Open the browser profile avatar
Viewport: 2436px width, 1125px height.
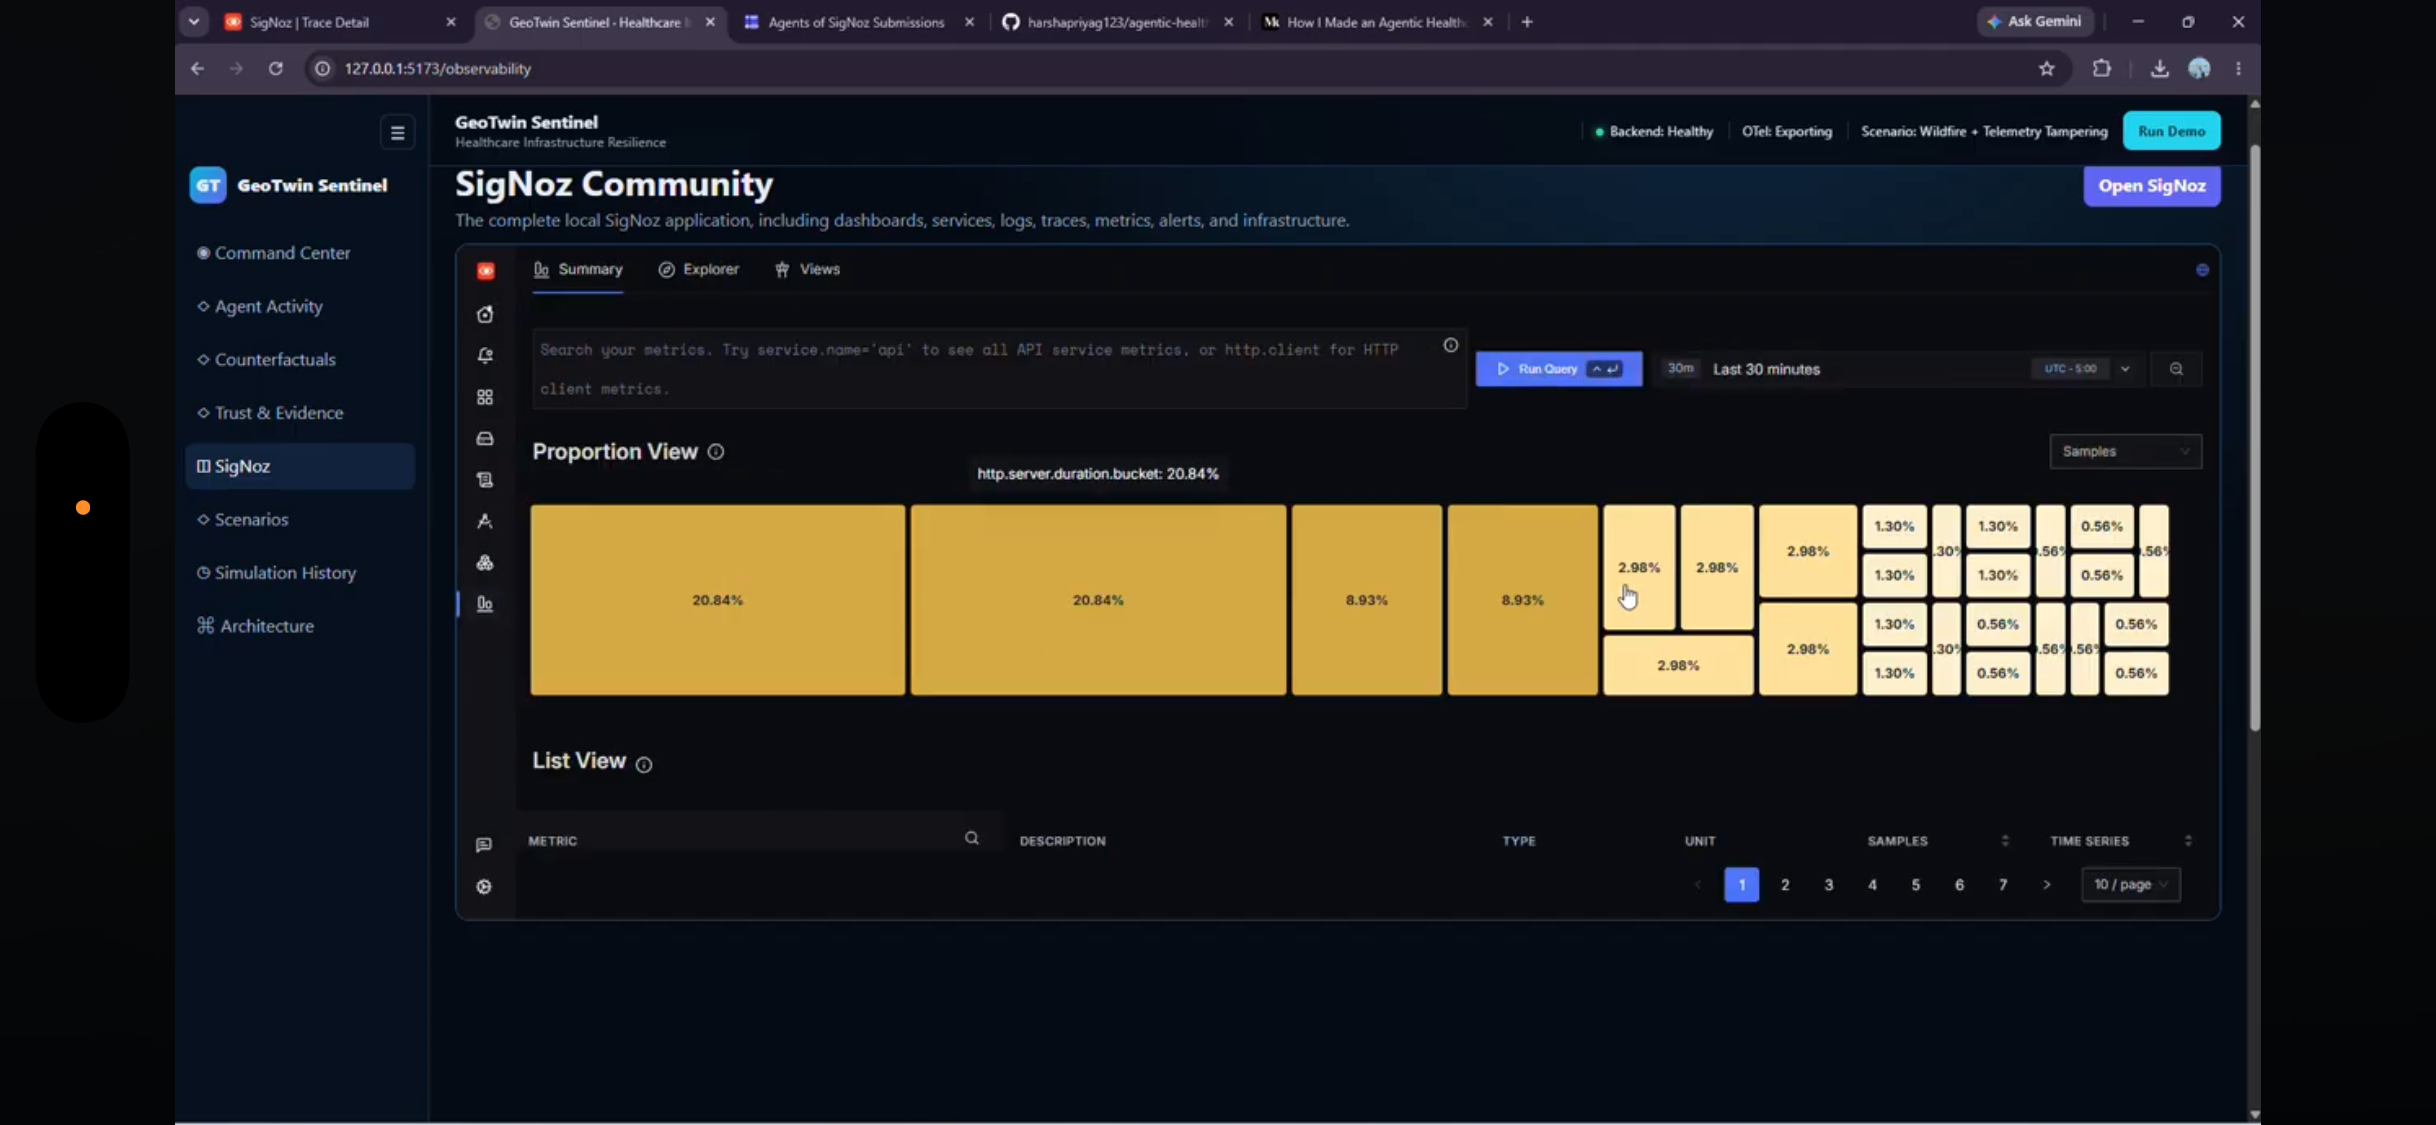click(2200, 68)
